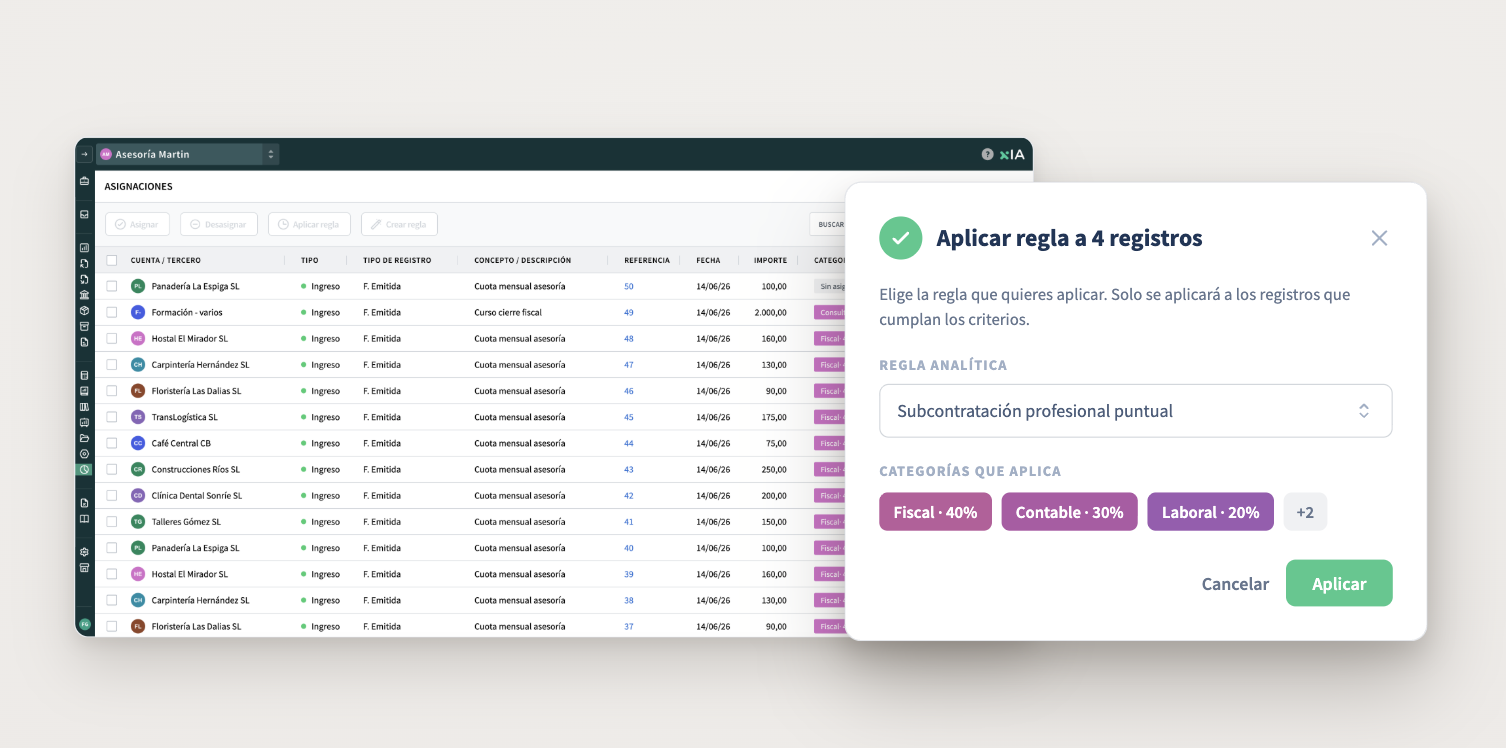The height and width of the screenshot is (748, 1506).
Task: Click the CC avatar of Café Central CB
Action: pos(138,443)
